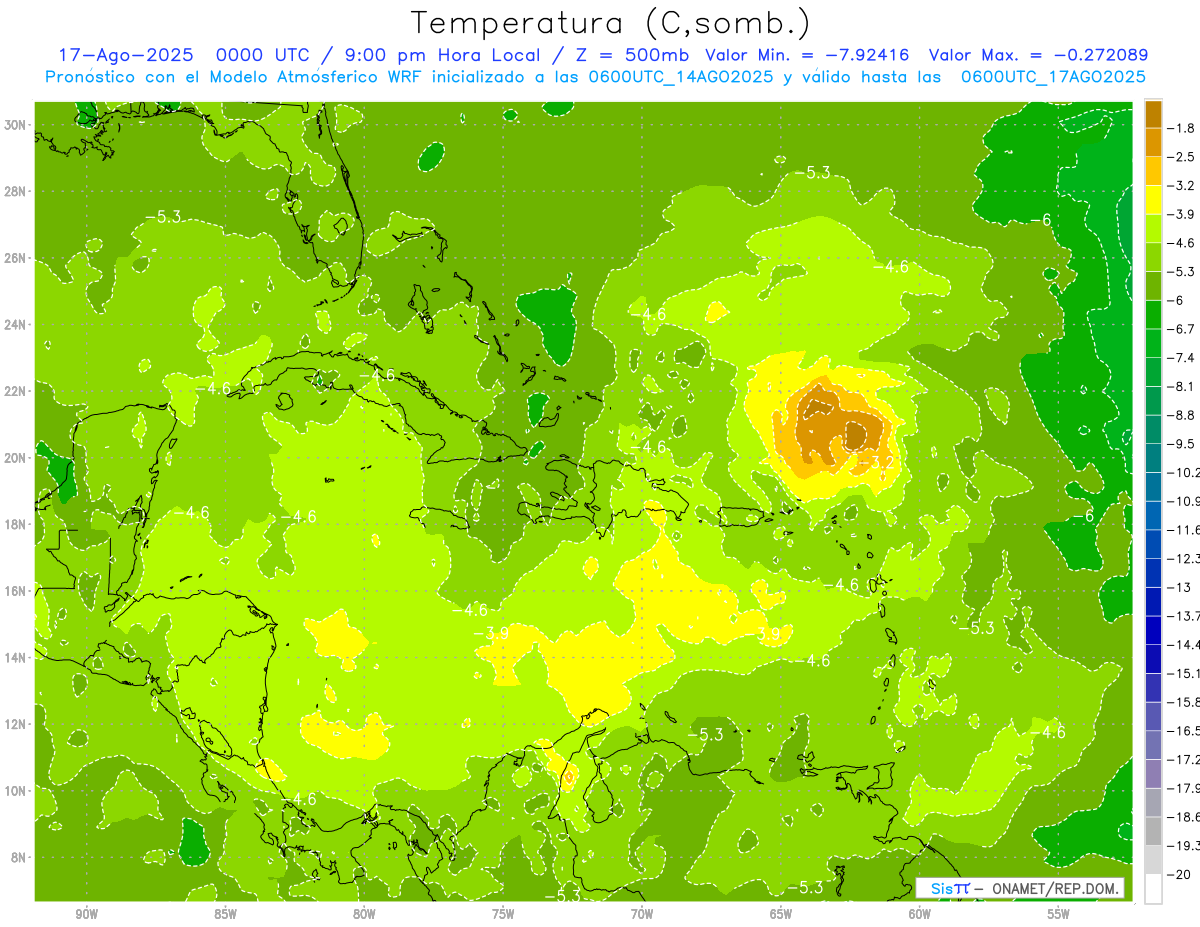This screenshot has height=927, width=1200.
Task: Click the '0600UTC_14AGO2025' initialization timestamp
Action: tap(680, 77)
